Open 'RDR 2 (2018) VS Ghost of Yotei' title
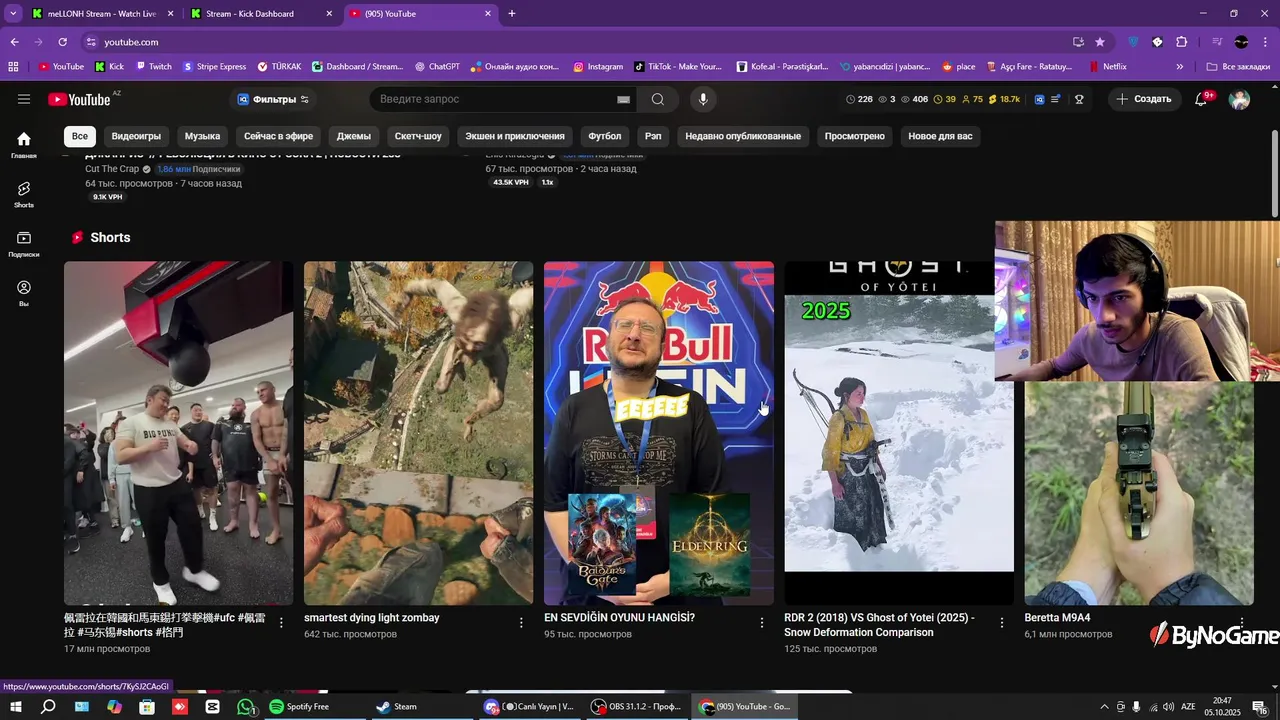Screen dimensions: 1280x720 point(879,625)
